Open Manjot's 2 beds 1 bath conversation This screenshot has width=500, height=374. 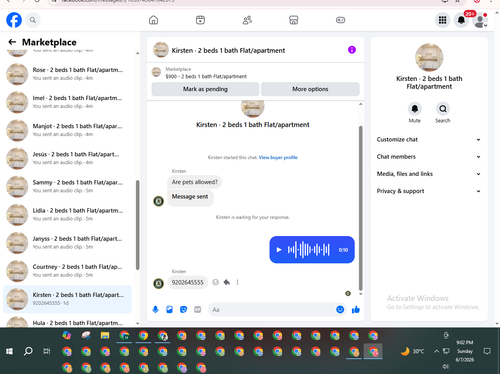(x=67, y=130)
